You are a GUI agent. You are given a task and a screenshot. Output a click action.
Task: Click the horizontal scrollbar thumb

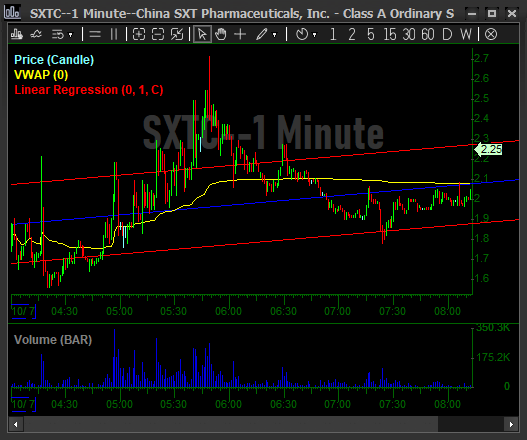[x=230, y=425]
